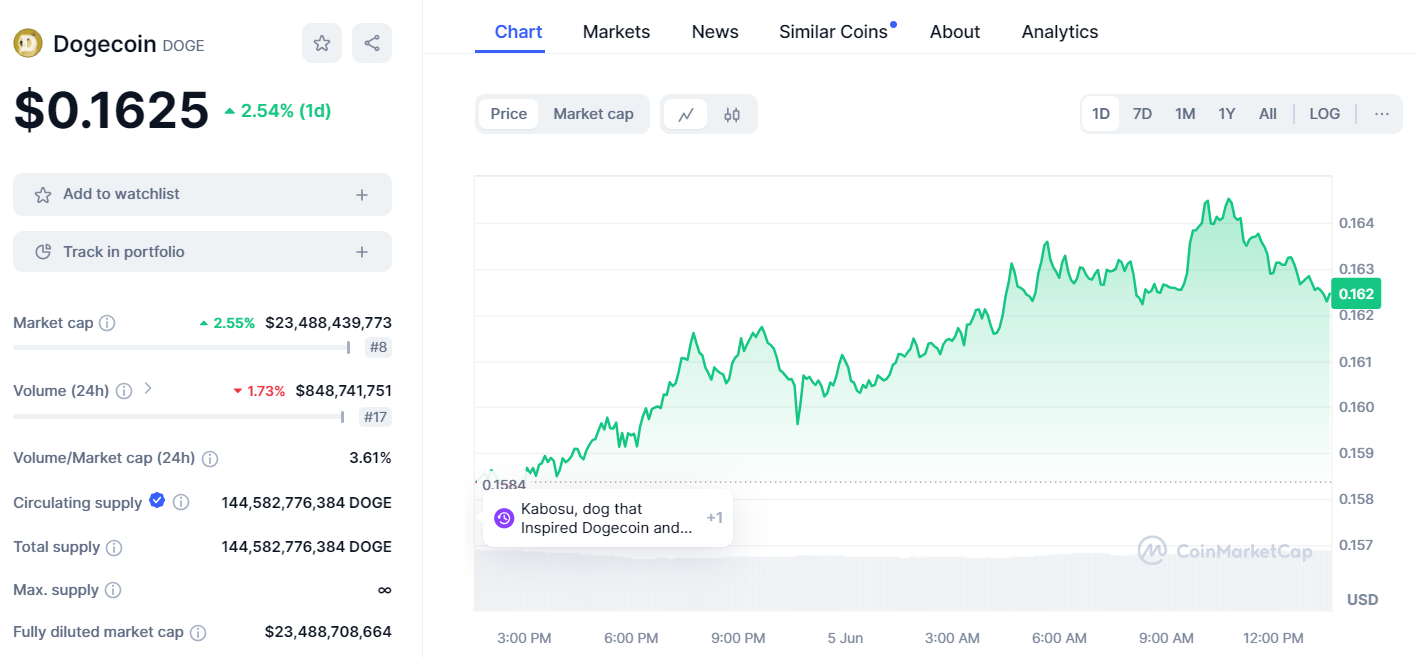Switch to candlestick chart view
1417x658 pixels.
[x=732, y=114]
